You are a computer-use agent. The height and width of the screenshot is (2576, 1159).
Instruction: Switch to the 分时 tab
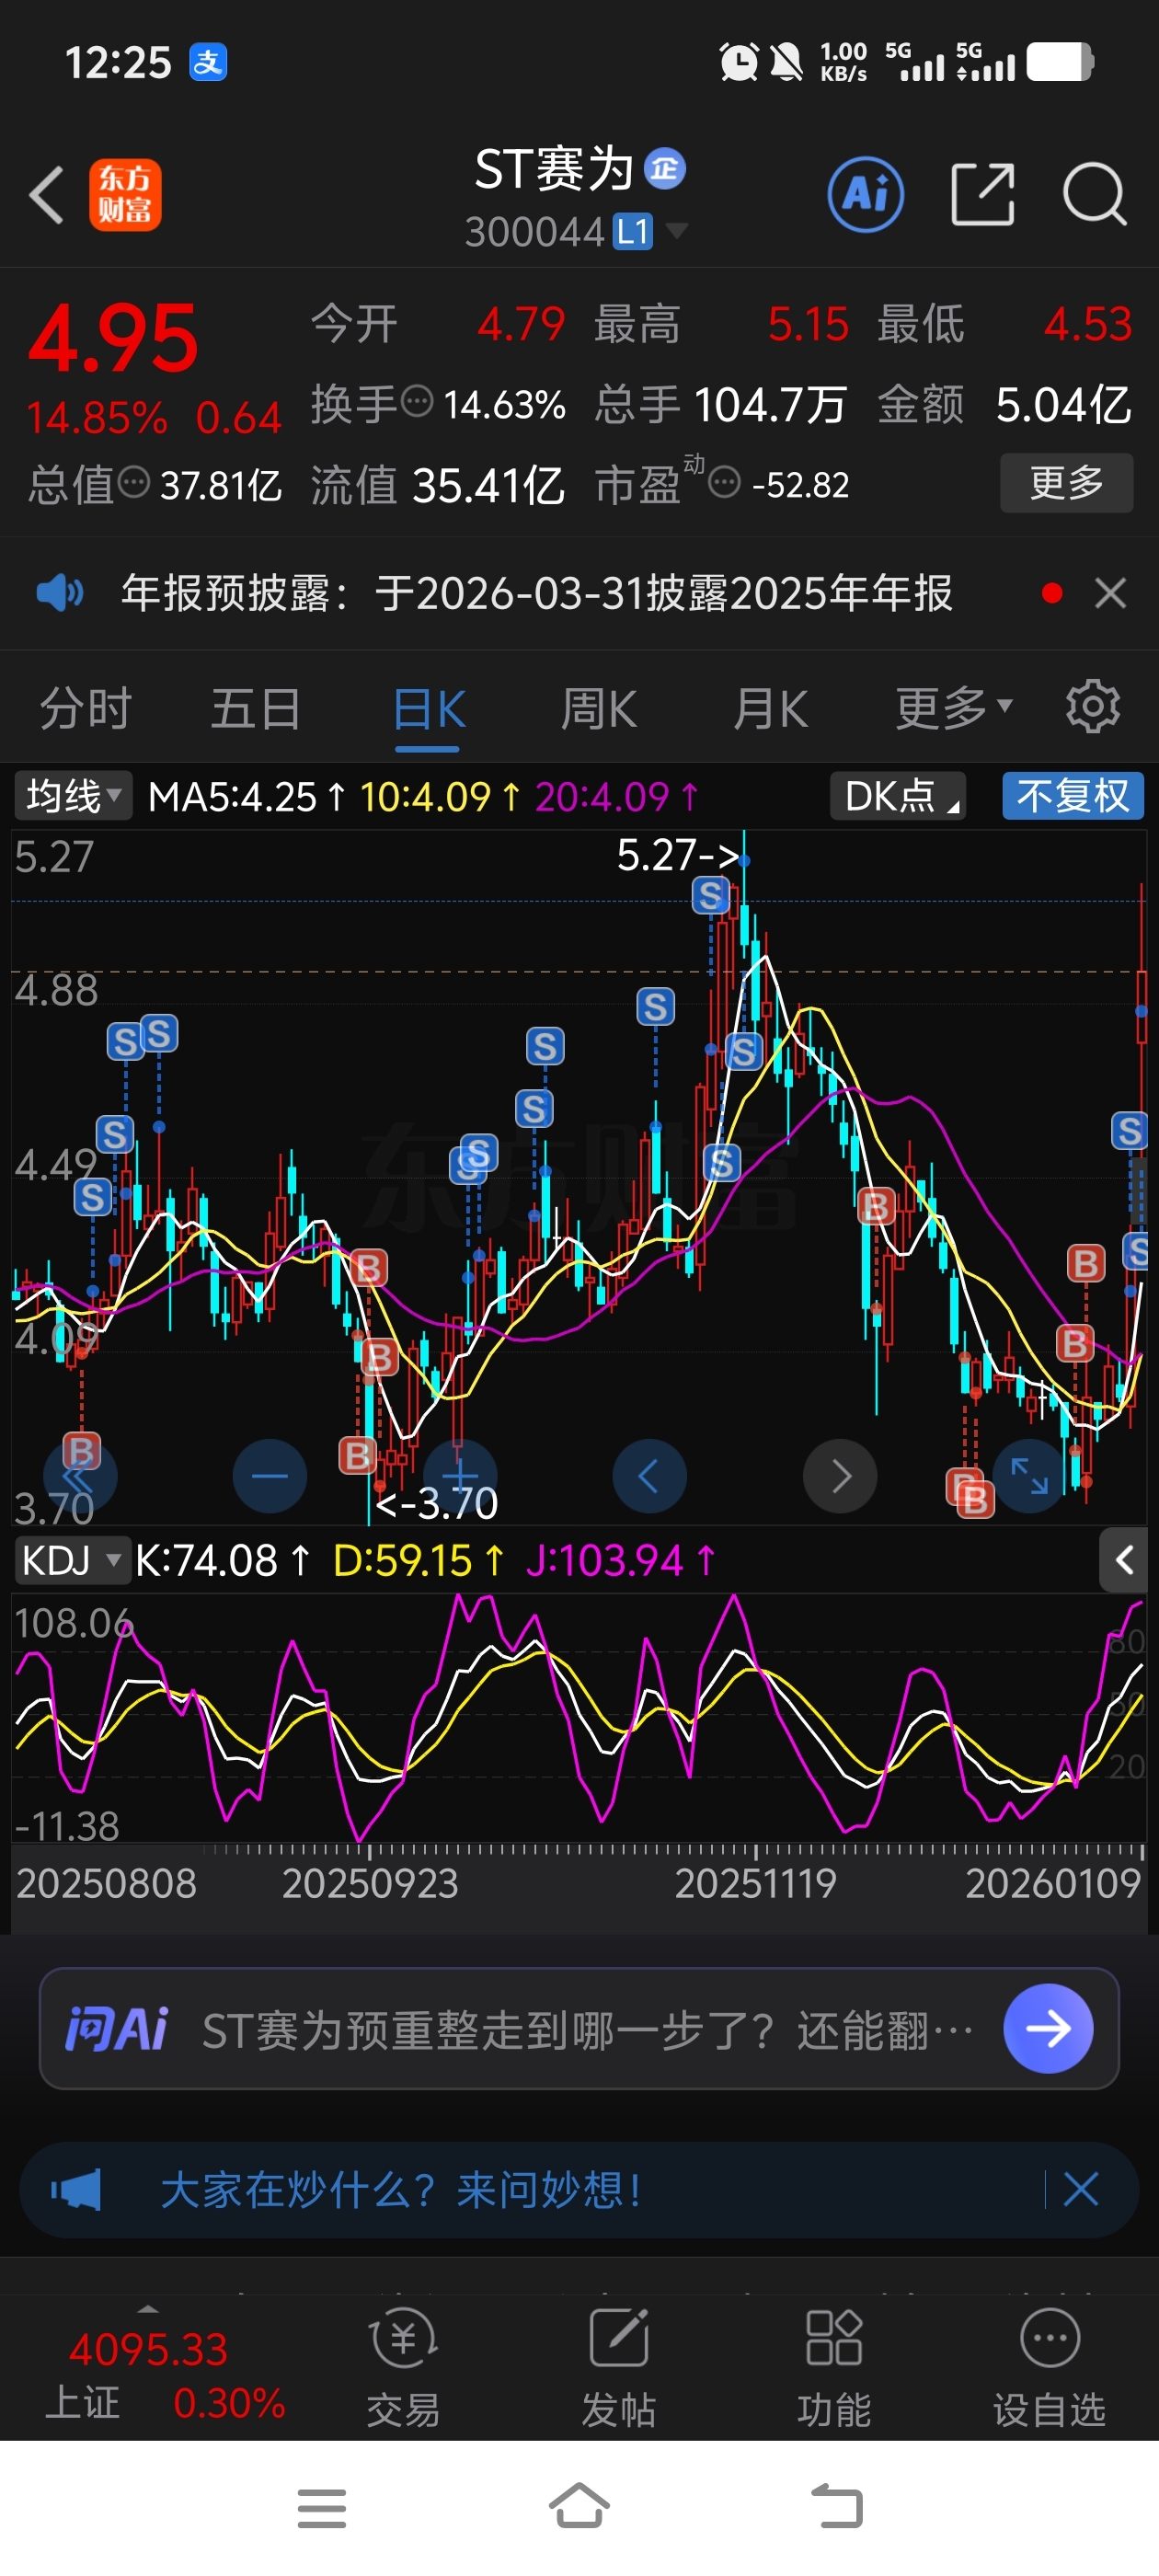[x=86, y=709]
